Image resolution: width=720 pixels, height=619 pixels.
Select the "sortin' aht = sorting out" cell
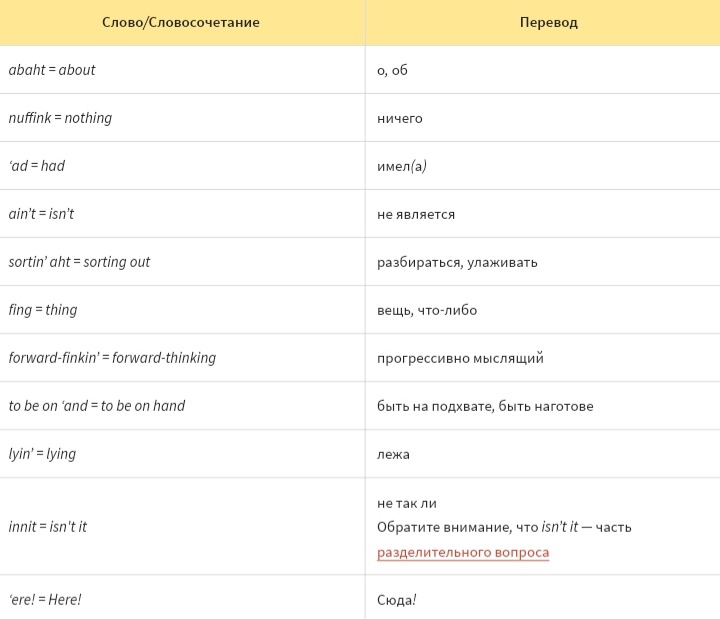click(x=79, y=262)
